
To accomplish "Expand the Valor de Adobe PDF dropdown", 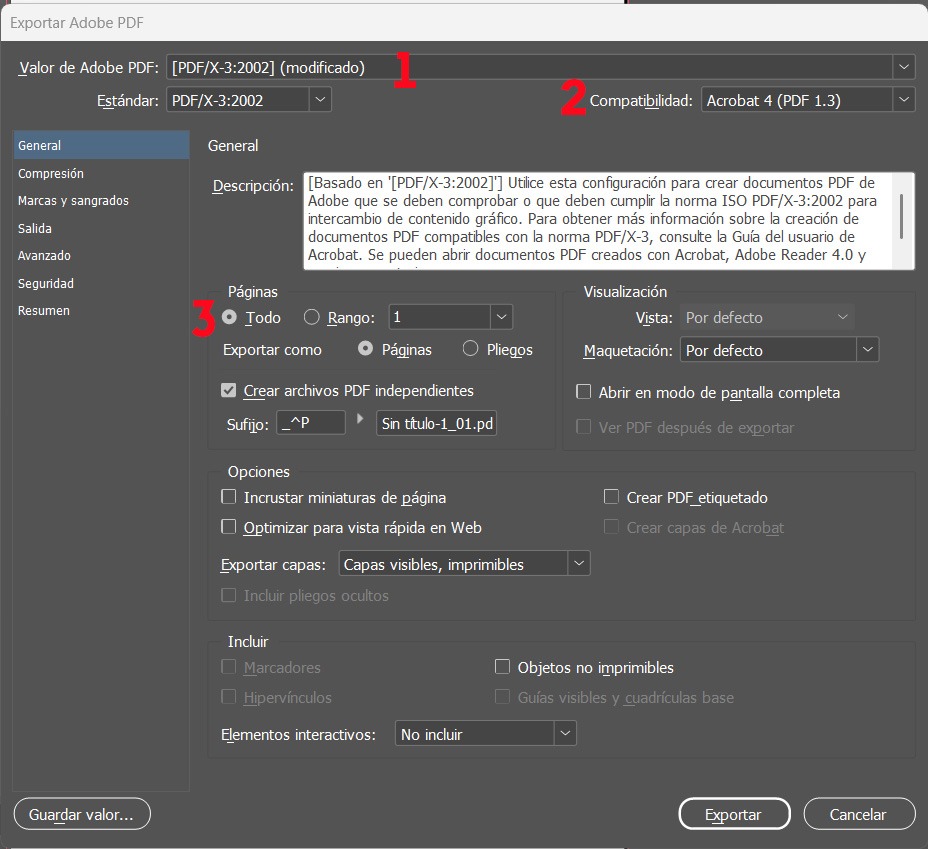I will point(904,67).
